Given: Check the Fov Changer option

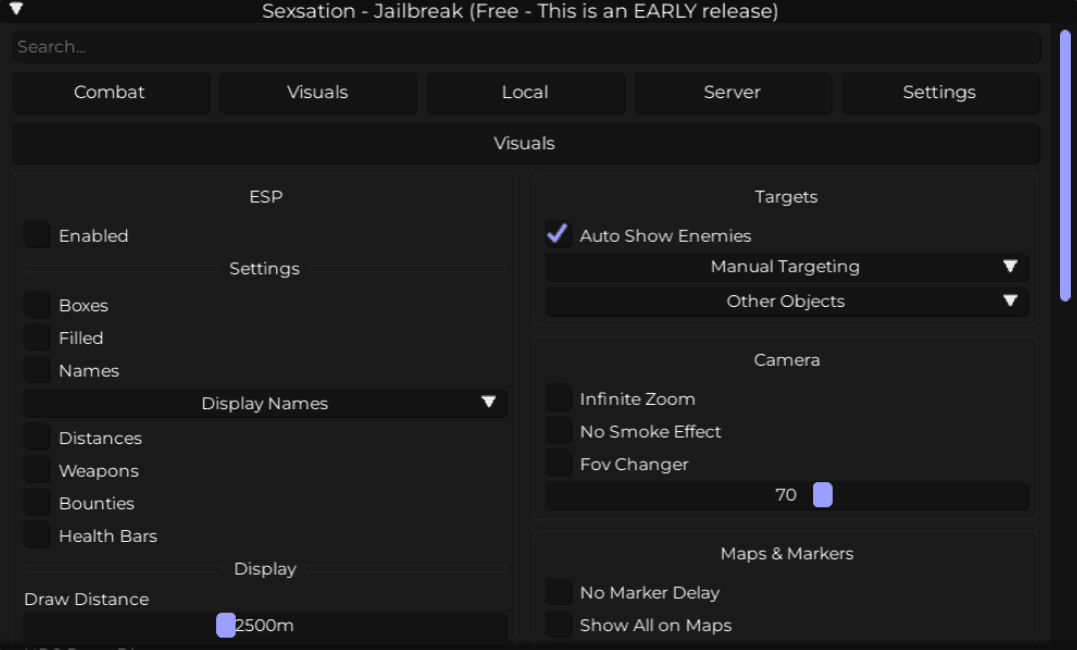Looking at the screenshot, I should (x=558, y=463).
